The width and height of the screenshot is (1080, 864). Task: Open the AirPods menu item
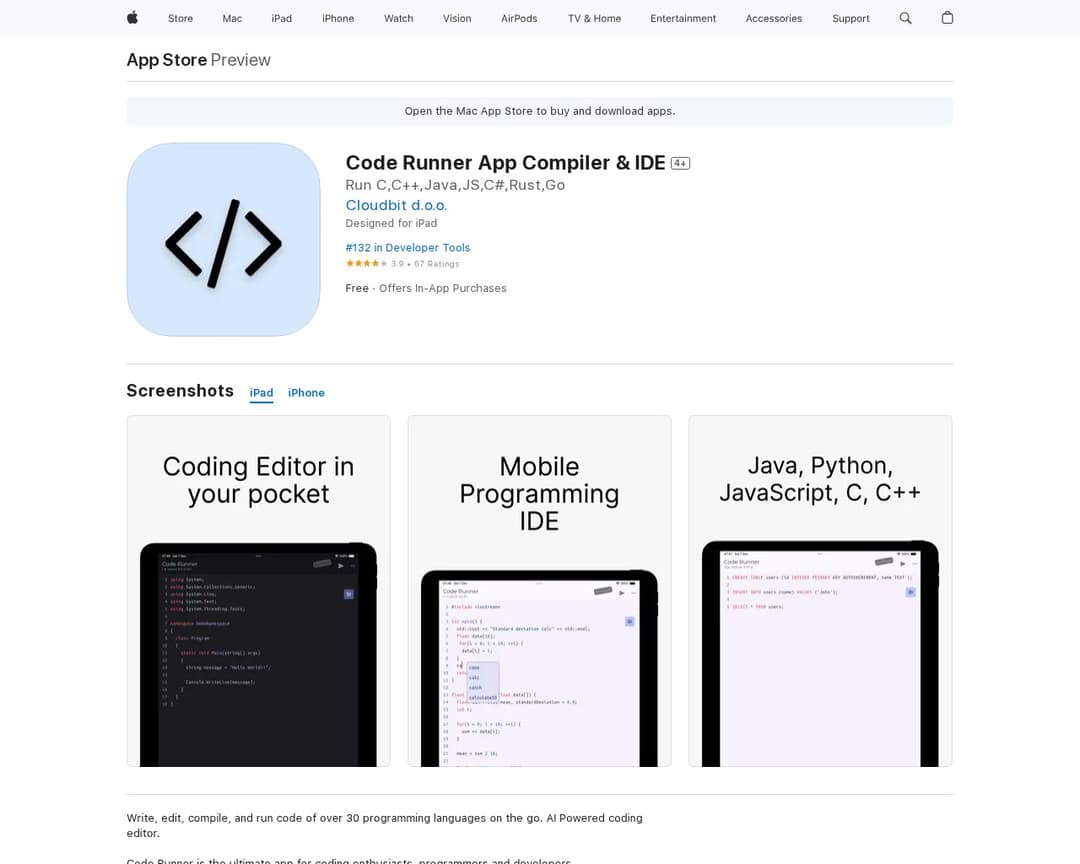point(519,19)
